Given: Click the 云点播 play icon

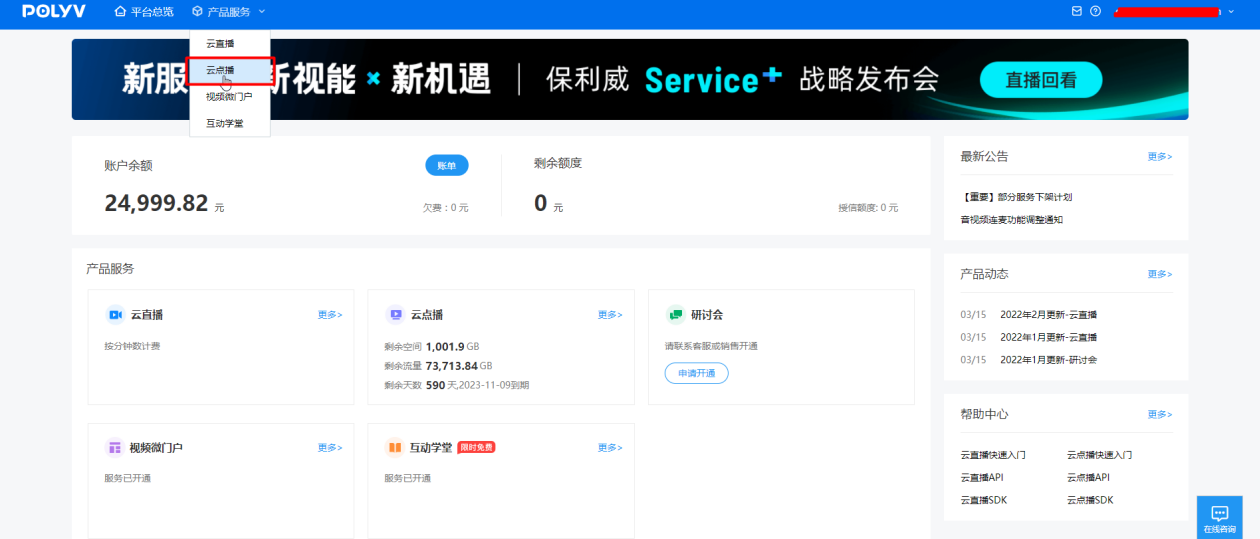Looking at the screenshot, I should click(395, 314).
